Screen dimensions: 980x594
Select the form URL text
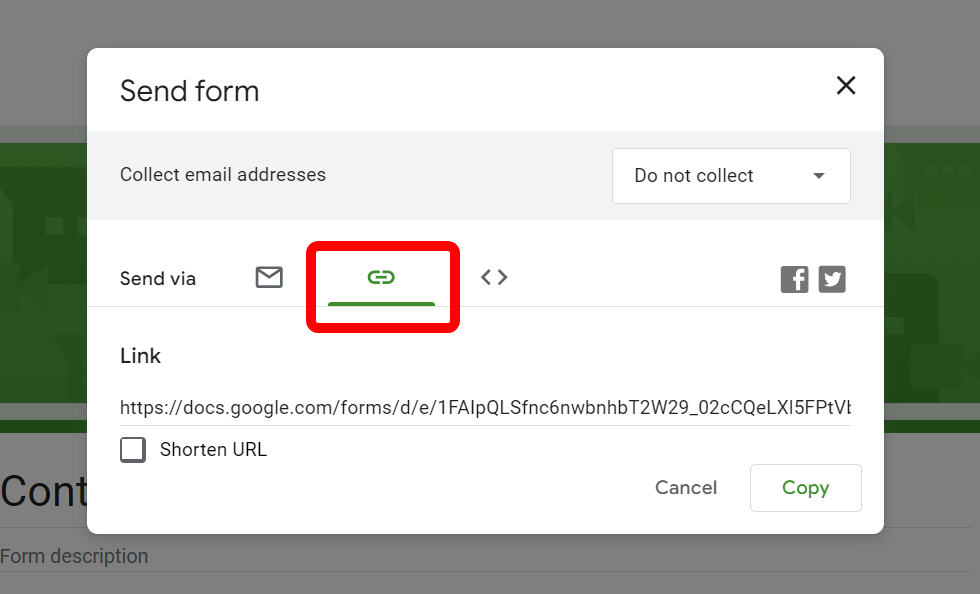coord(484,406)
